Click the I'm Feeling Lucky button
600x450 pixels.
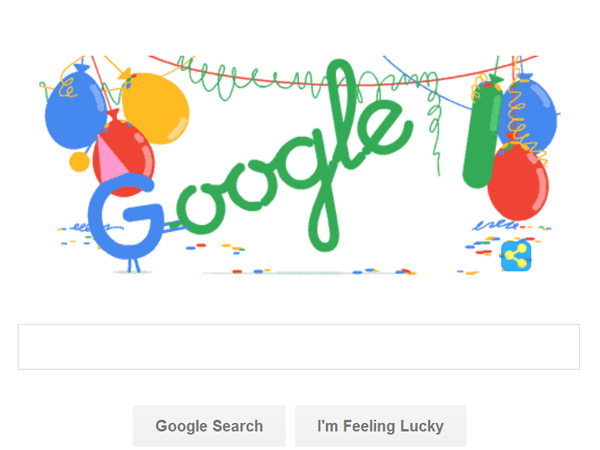(380, 426)
